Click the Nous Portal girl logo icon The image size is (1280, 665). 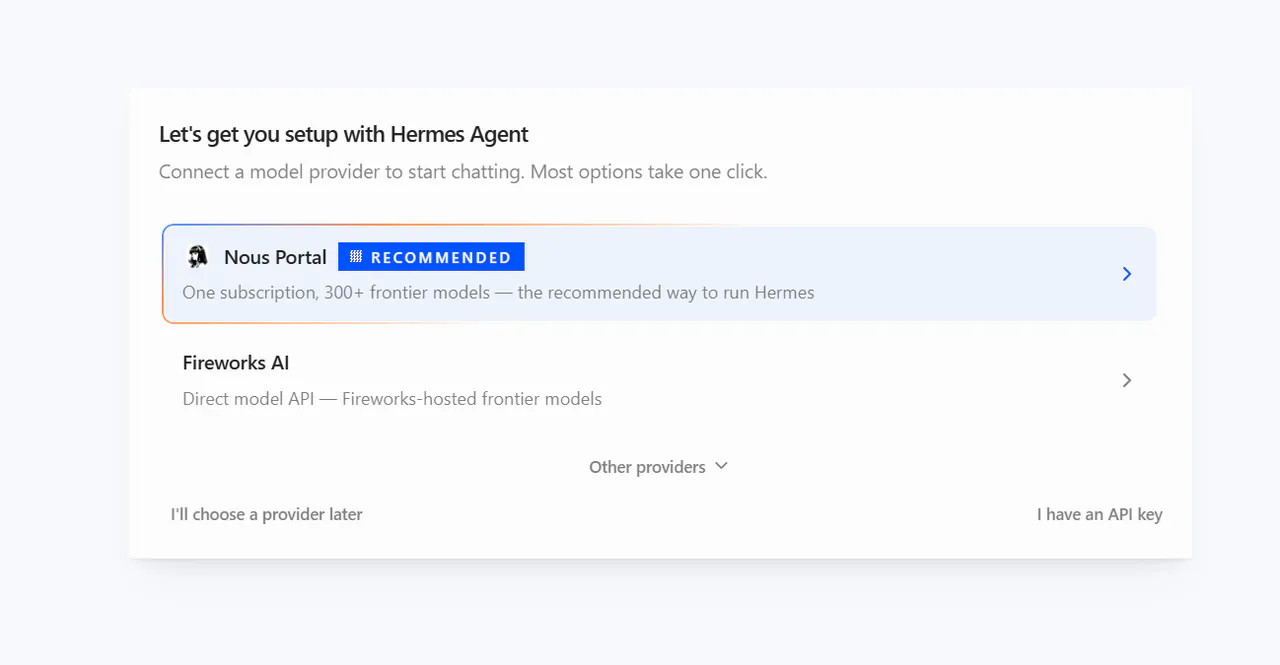pyautogui.click(x=198, y=257)
